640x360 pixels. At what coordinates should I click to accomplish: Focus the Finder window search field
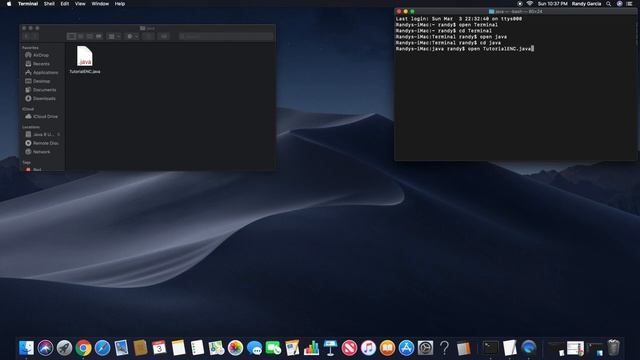tap(226, 36)
